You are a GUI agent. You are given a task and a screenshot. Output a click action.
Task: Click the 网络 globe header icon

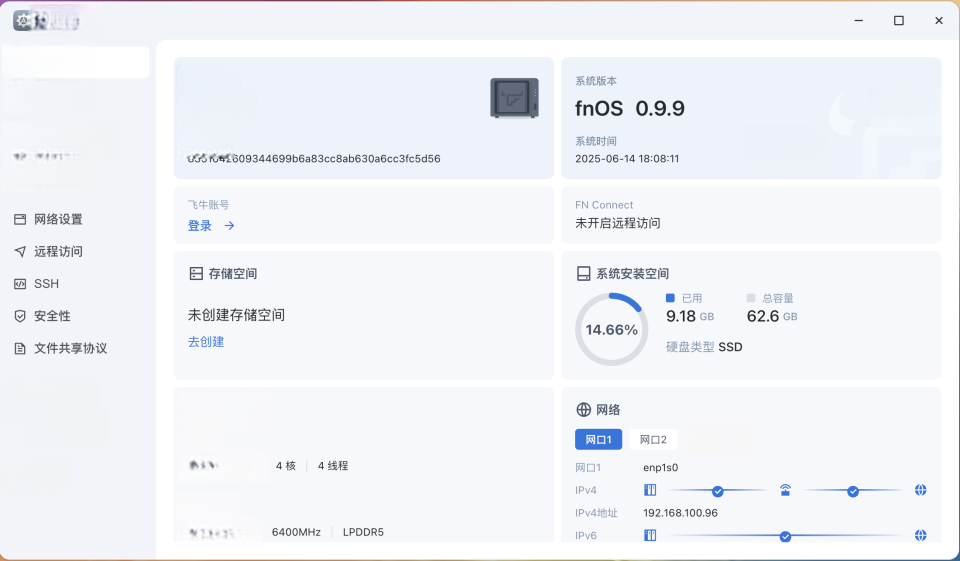coord(583,409)
